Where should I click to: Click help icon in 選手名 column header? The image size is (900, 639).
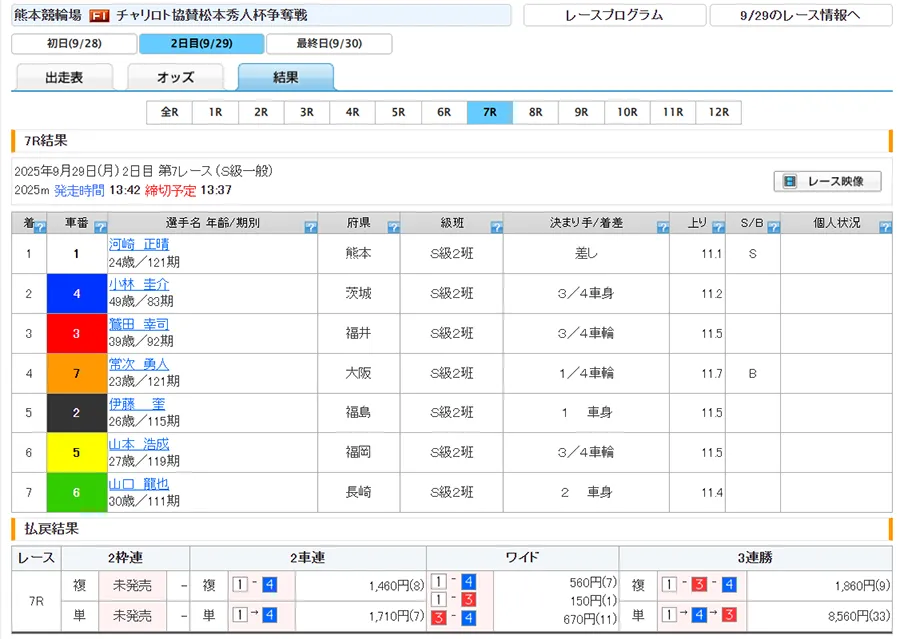[309, 228]
